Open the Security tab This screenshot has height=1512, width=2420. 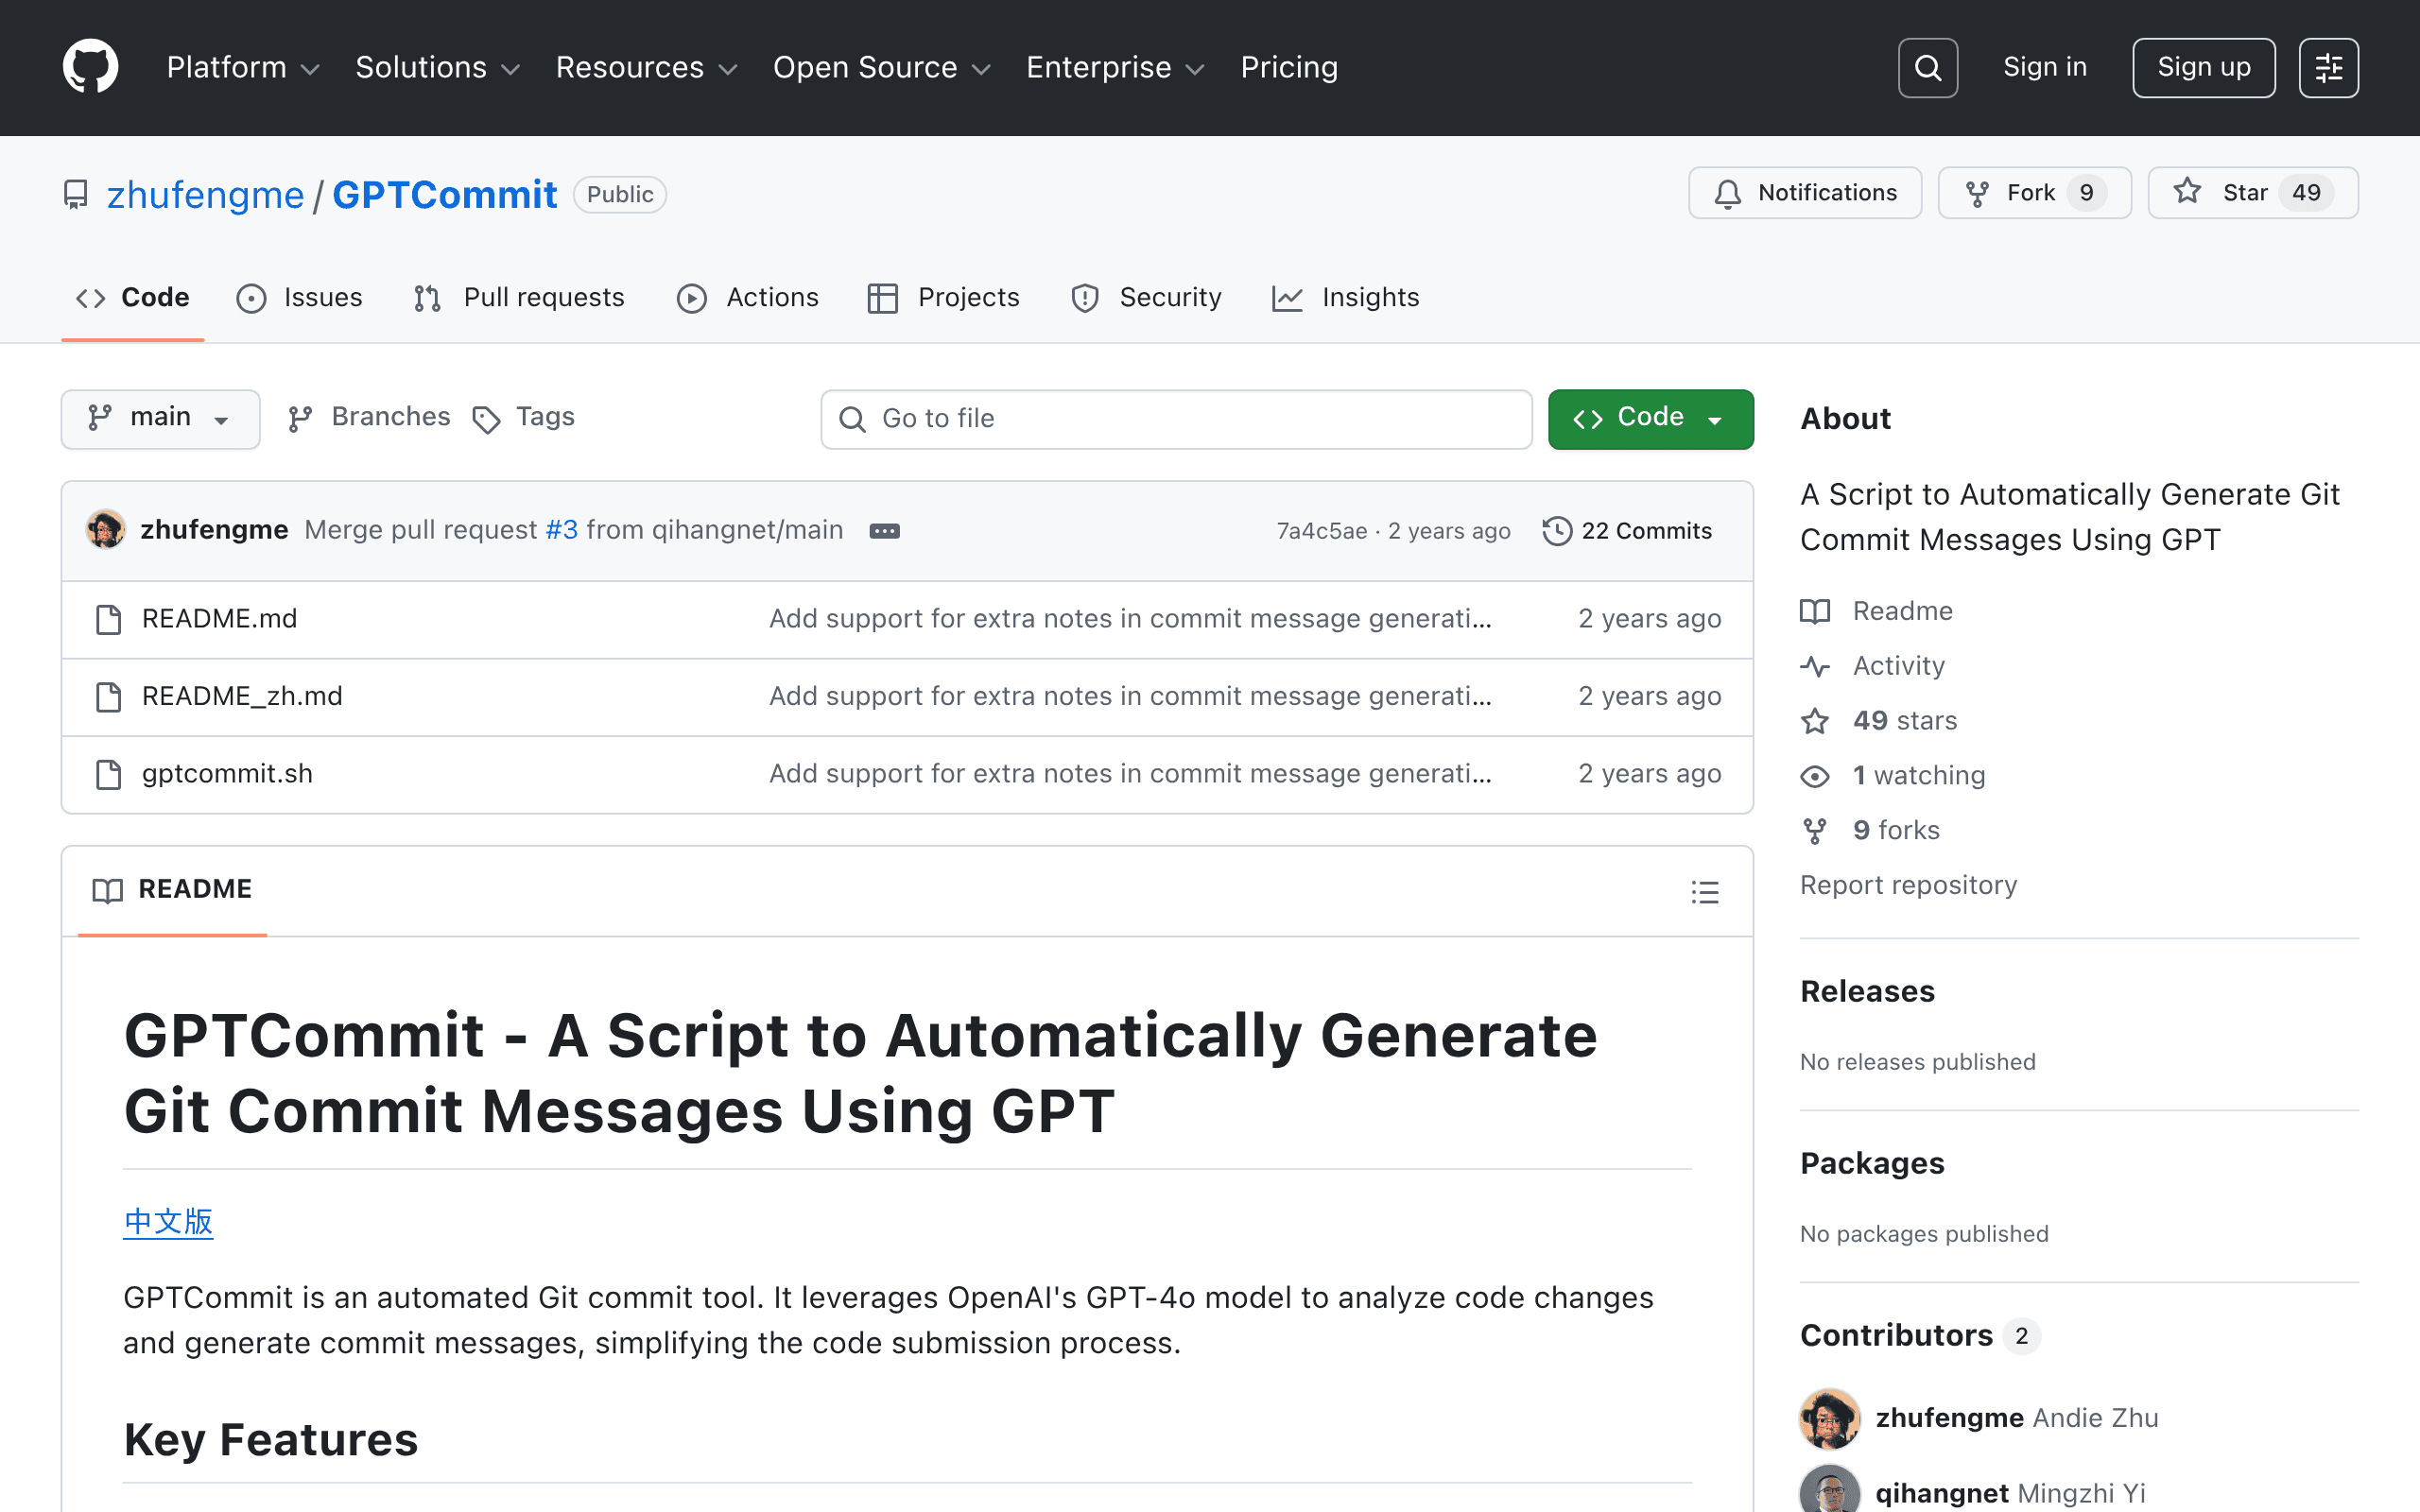pos(1146,298)
